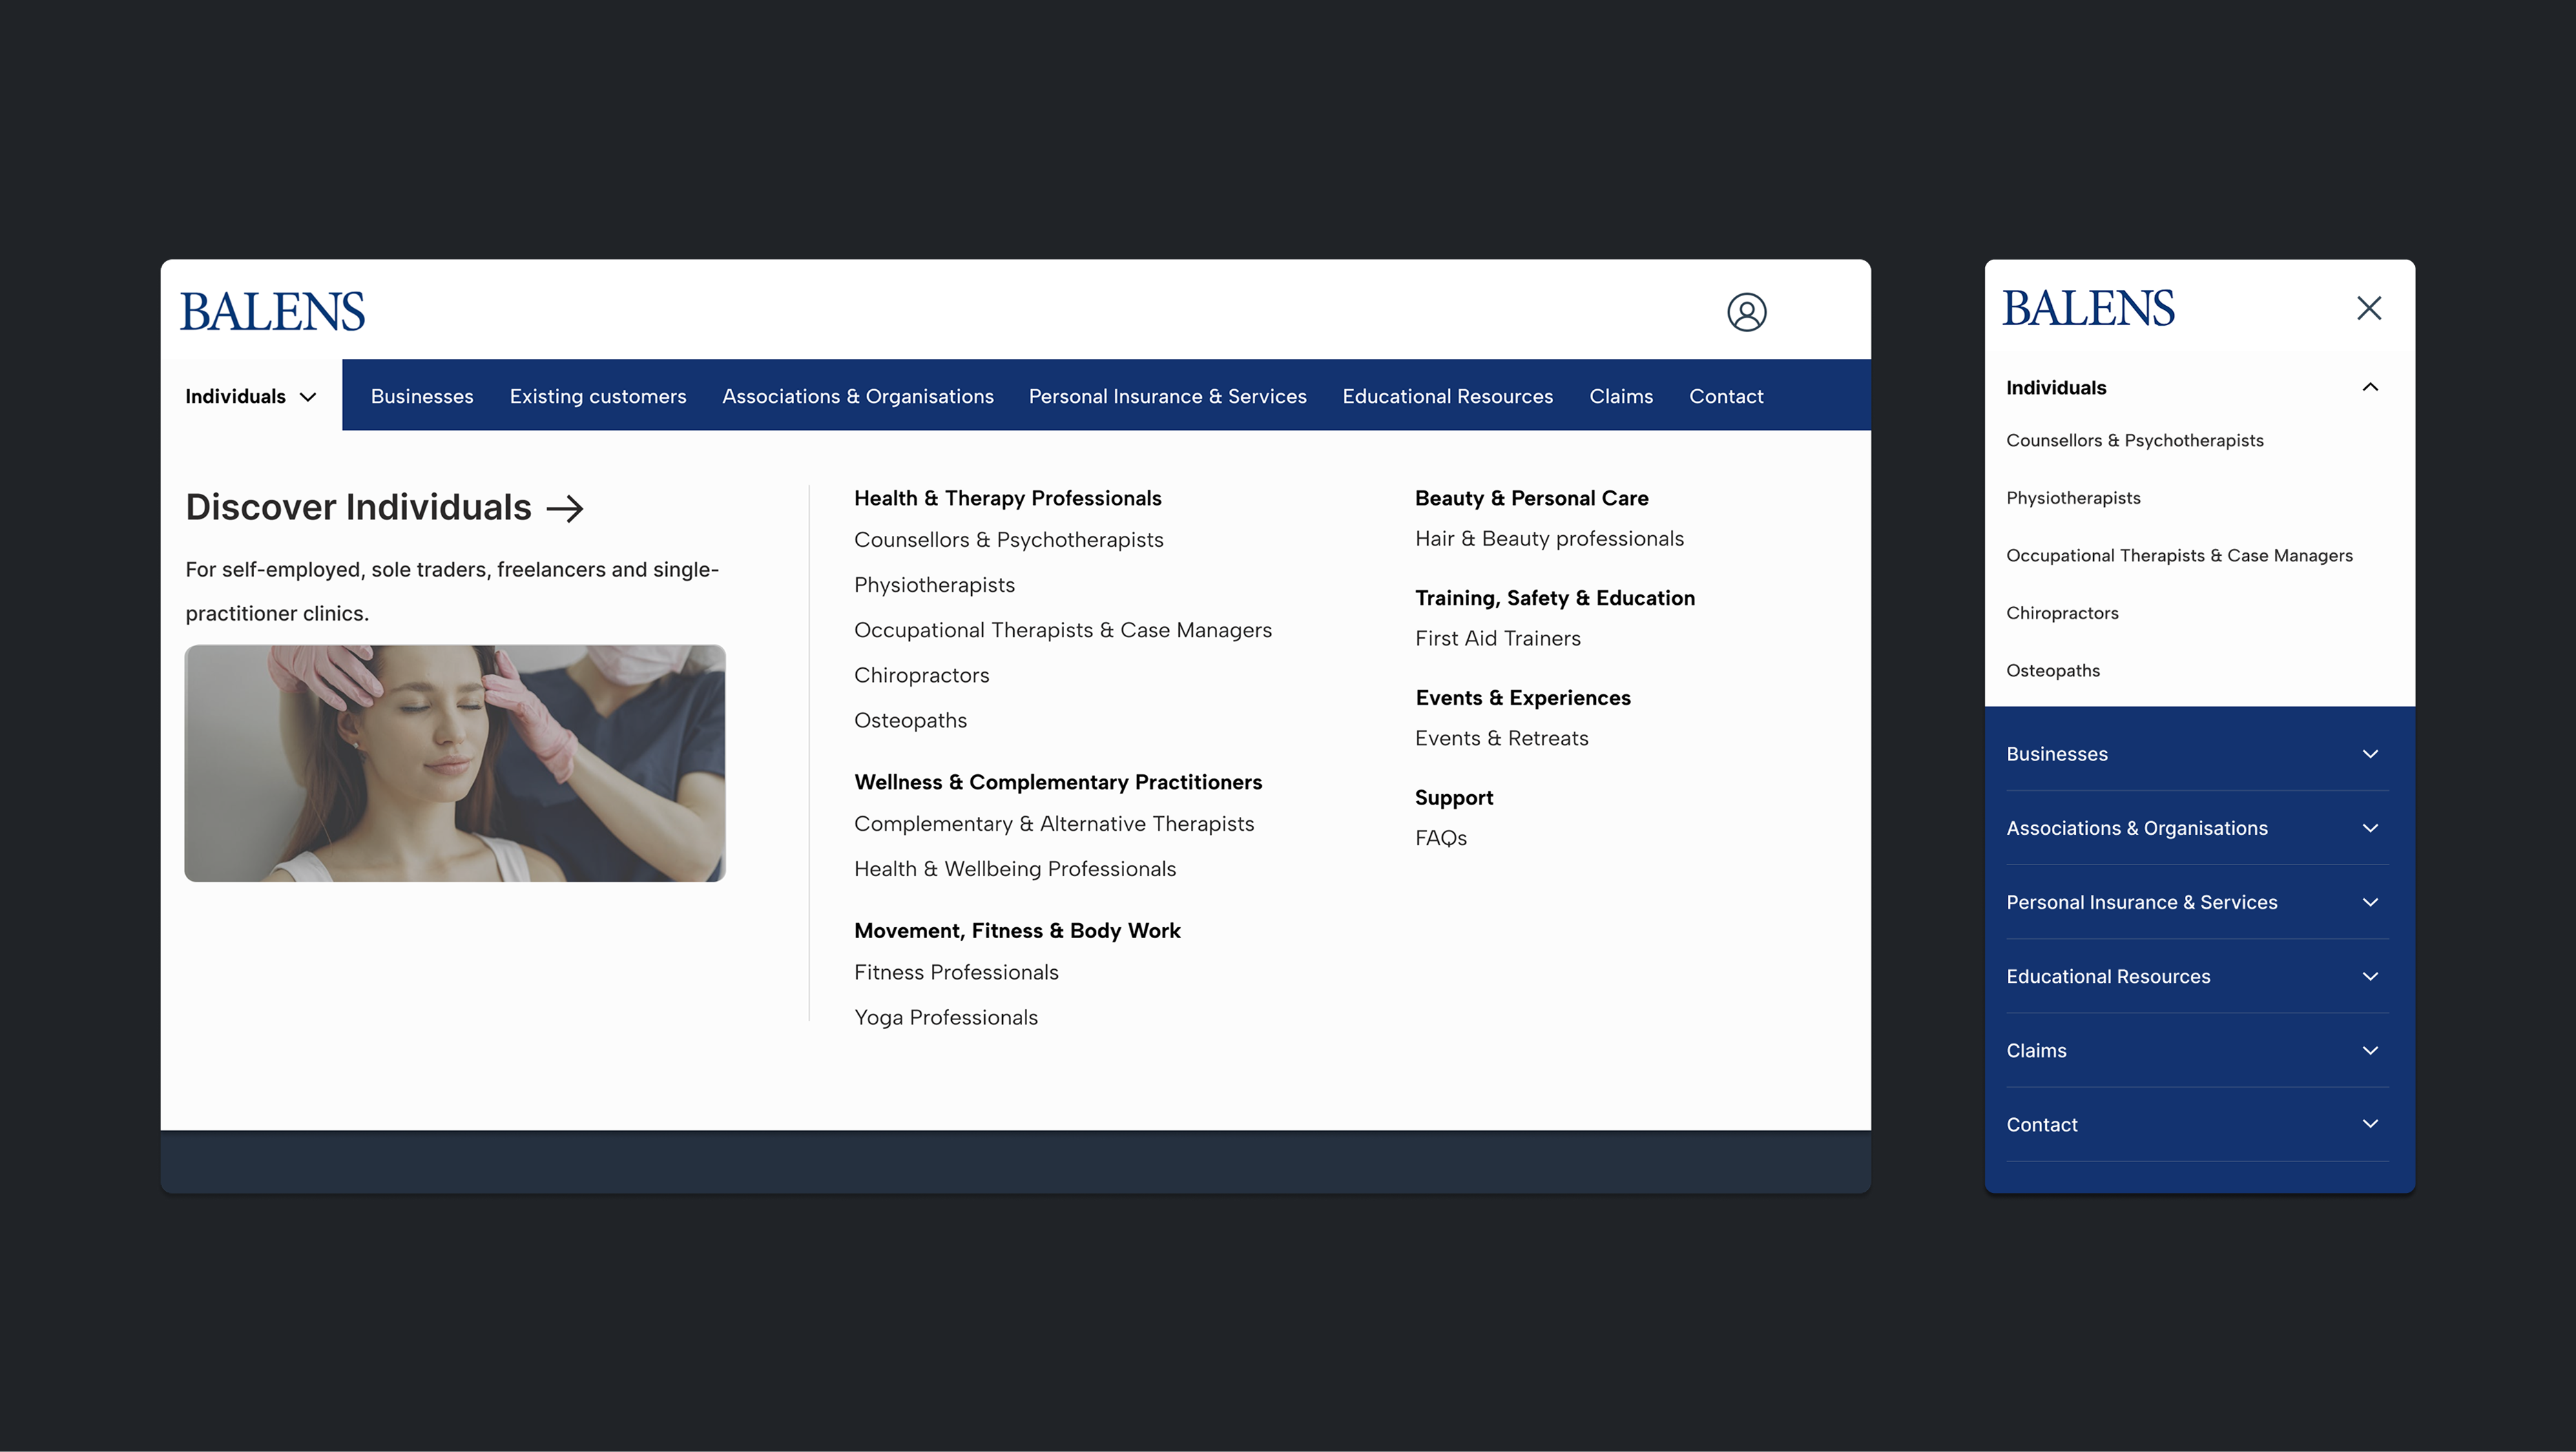Expand the Claims mobile menu chevron

tap(2369, 1050)
